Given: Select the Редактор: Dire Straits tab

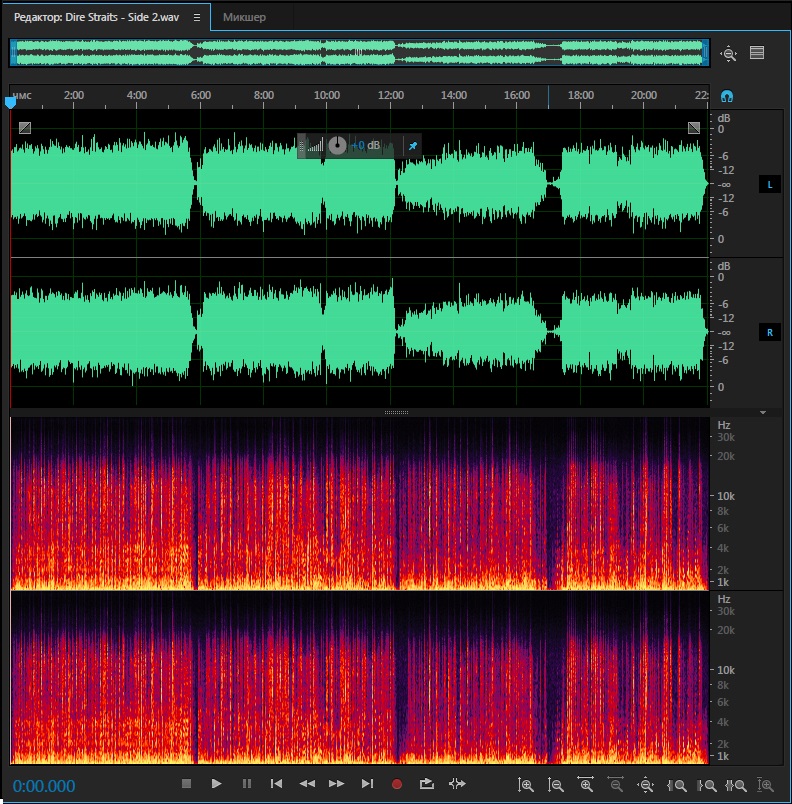Looking at the screenshot, I should click(96, 18).
